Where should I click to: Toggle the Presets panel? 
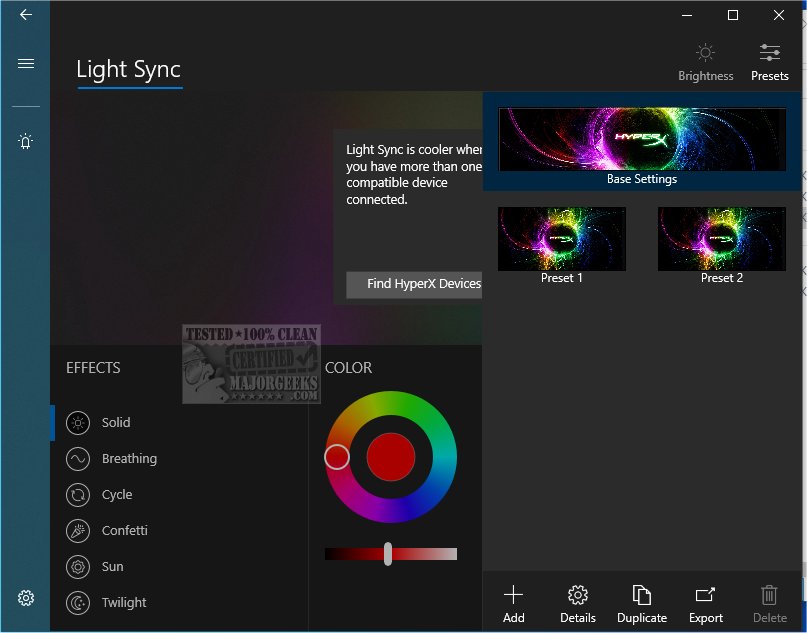pyautogui.click(x=769, y=62)
